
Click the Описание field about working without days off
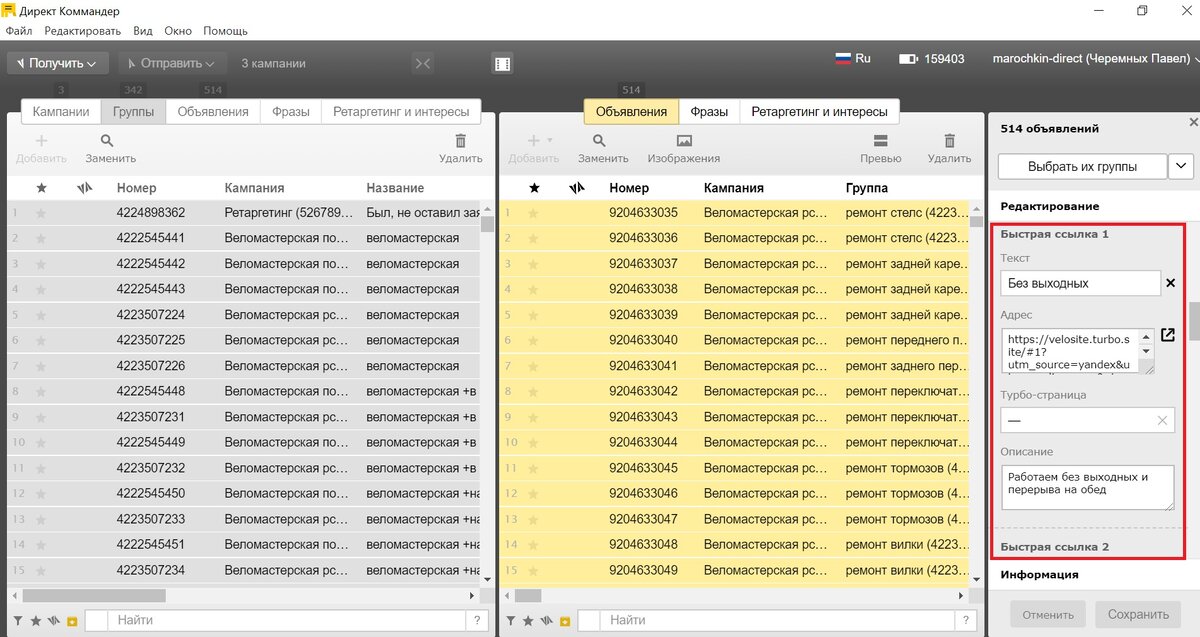click(x=1088, y=489)
